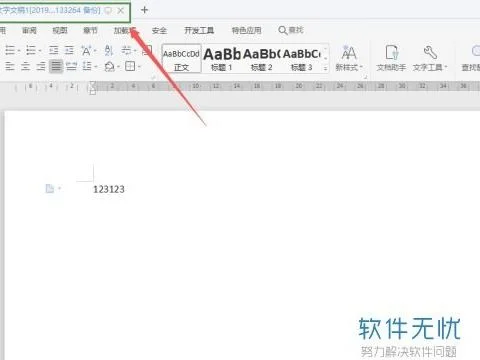Close the 文字文稿1 document tab
Image resolution: width=480 pixels, height=360 pixels.
pyautogui.click(x=121, y=10)
